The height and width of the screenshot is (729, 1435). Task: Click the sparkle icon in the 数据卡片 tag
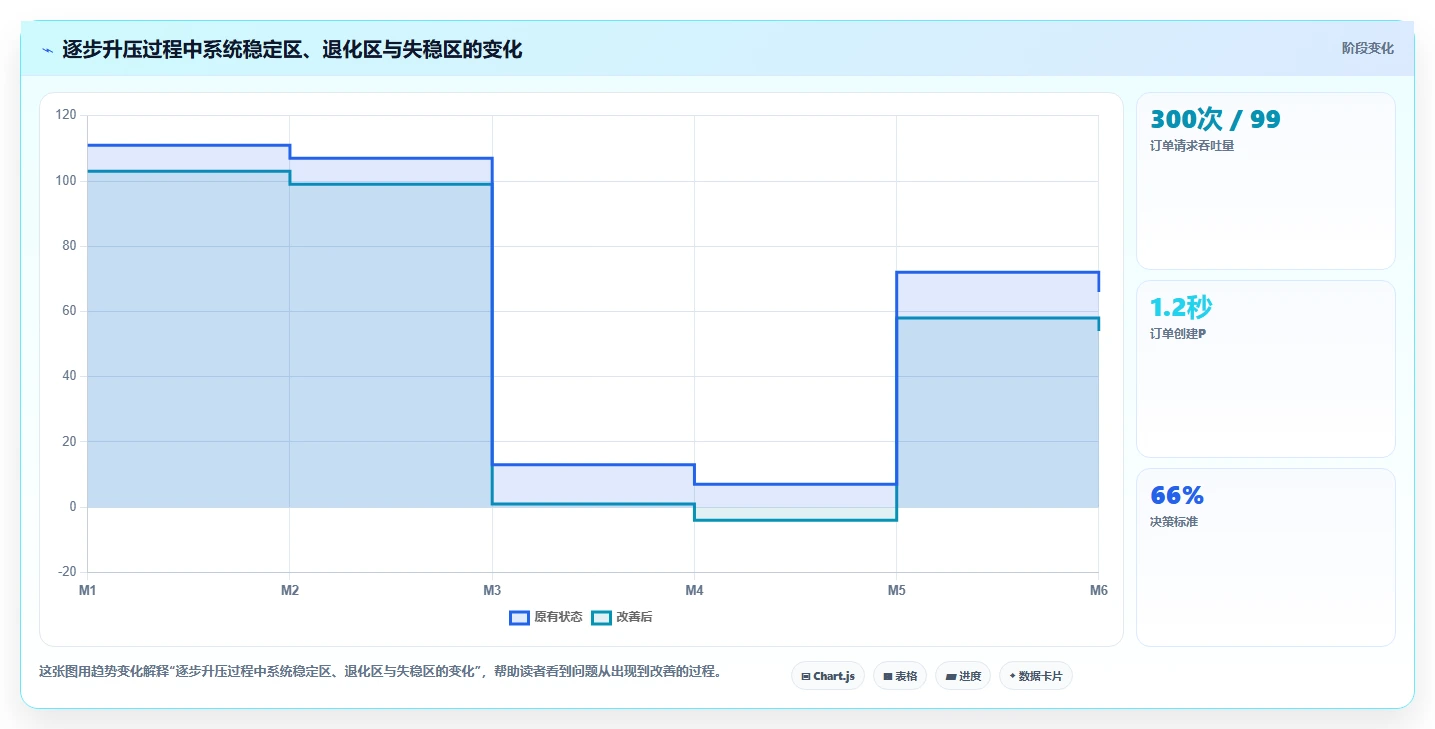1012,676
